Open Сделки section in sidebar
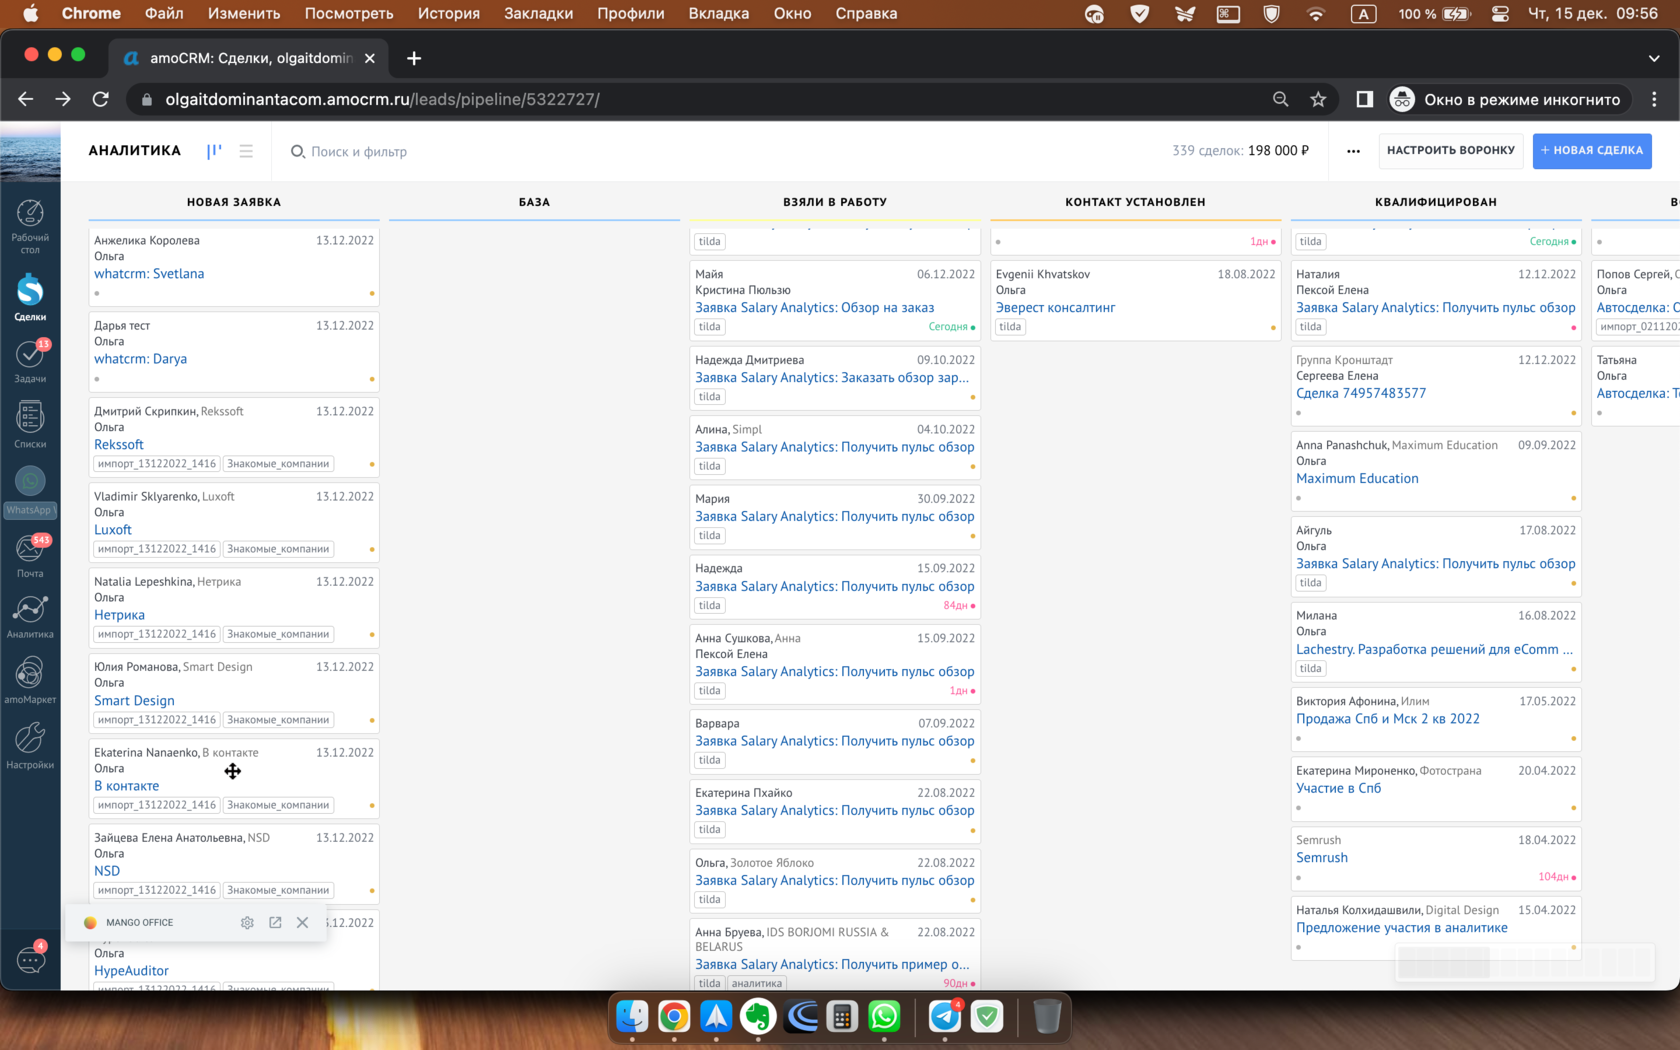Viewport: 1680px width, 1050px height. tap(30, 297)
